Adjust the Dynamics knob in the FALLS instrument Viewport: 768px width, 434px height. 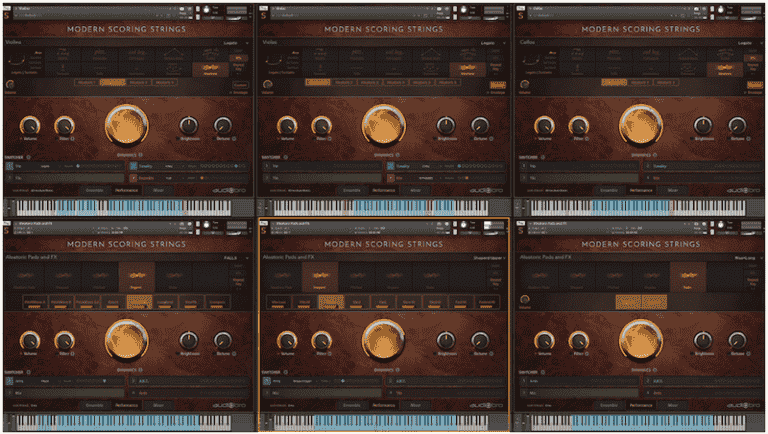[x=126, y=340]
